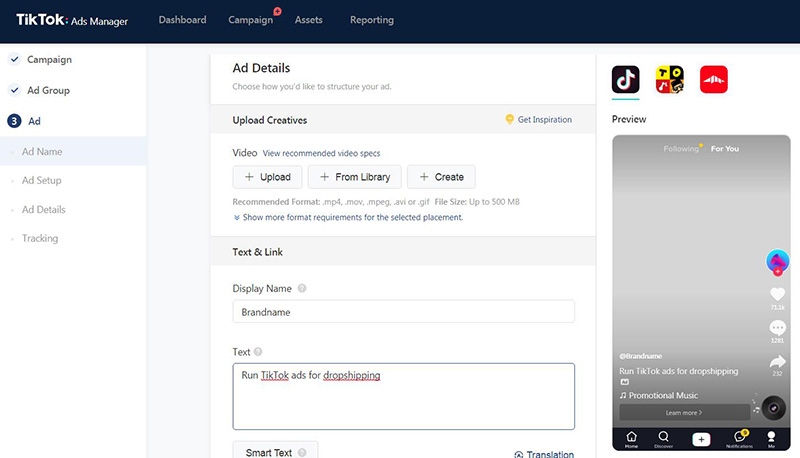Click the Translation link

tap(550, 454)
